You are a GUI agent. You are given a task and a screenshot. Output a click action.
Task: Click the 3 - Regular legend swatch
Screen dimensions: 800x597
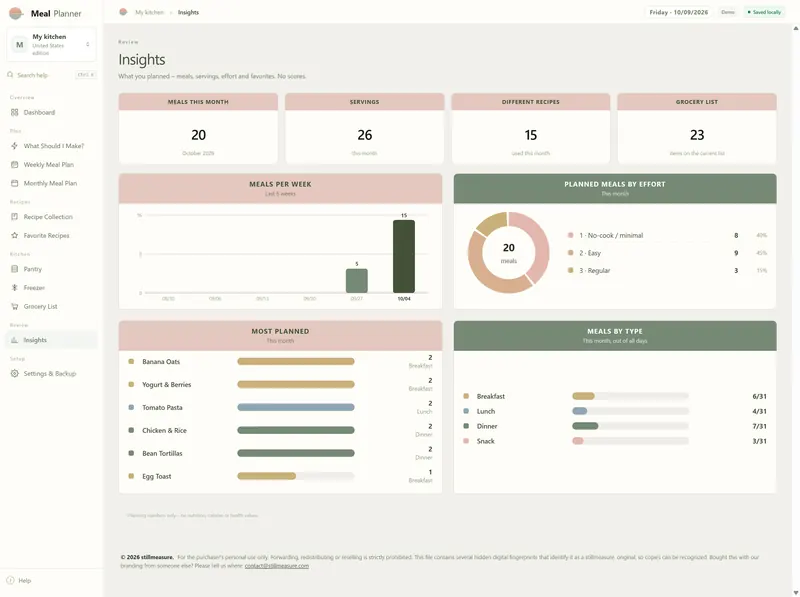click(570, 270)
